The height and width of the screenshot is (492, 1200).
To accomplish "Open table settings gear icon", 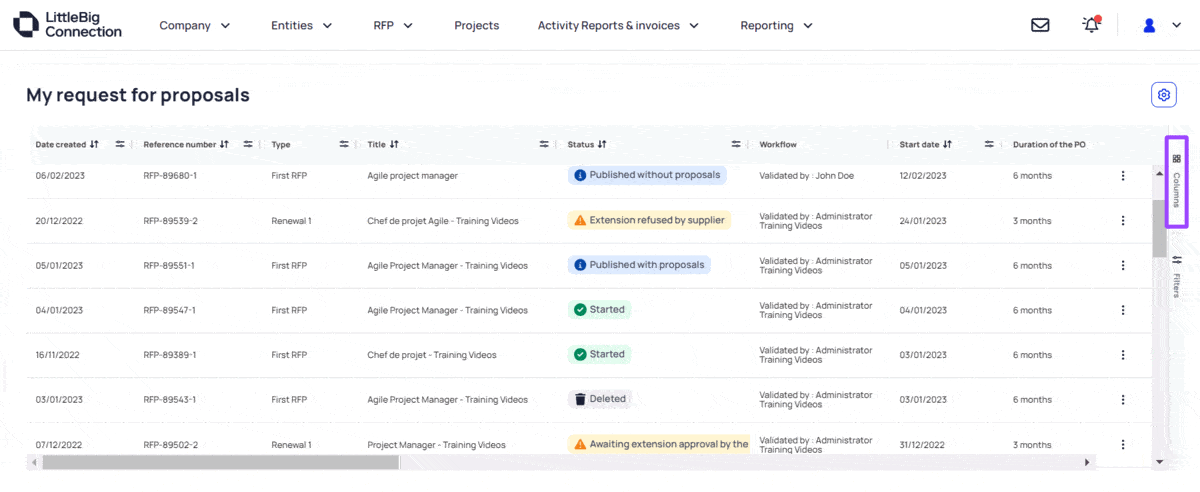I will [x=1163, y=95].
